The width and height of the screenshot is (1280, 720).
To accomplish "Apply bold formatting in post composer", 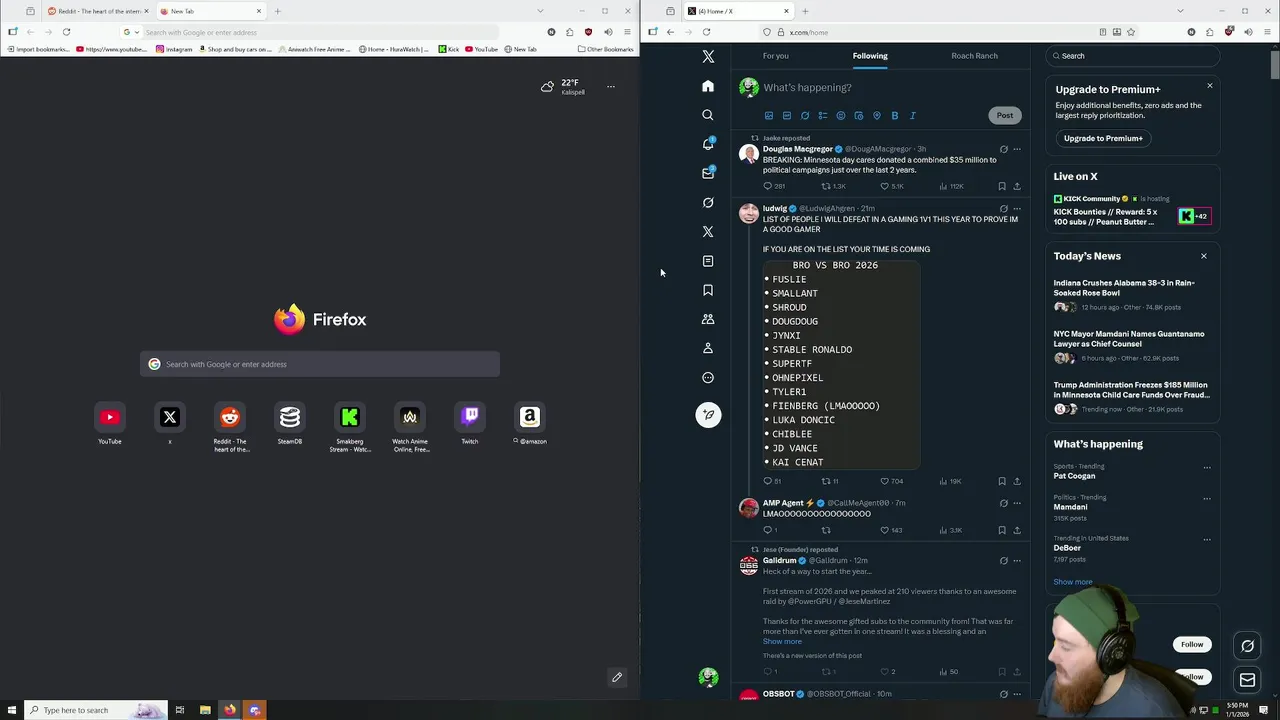I will pyautogui.click(x=895, y=116).
